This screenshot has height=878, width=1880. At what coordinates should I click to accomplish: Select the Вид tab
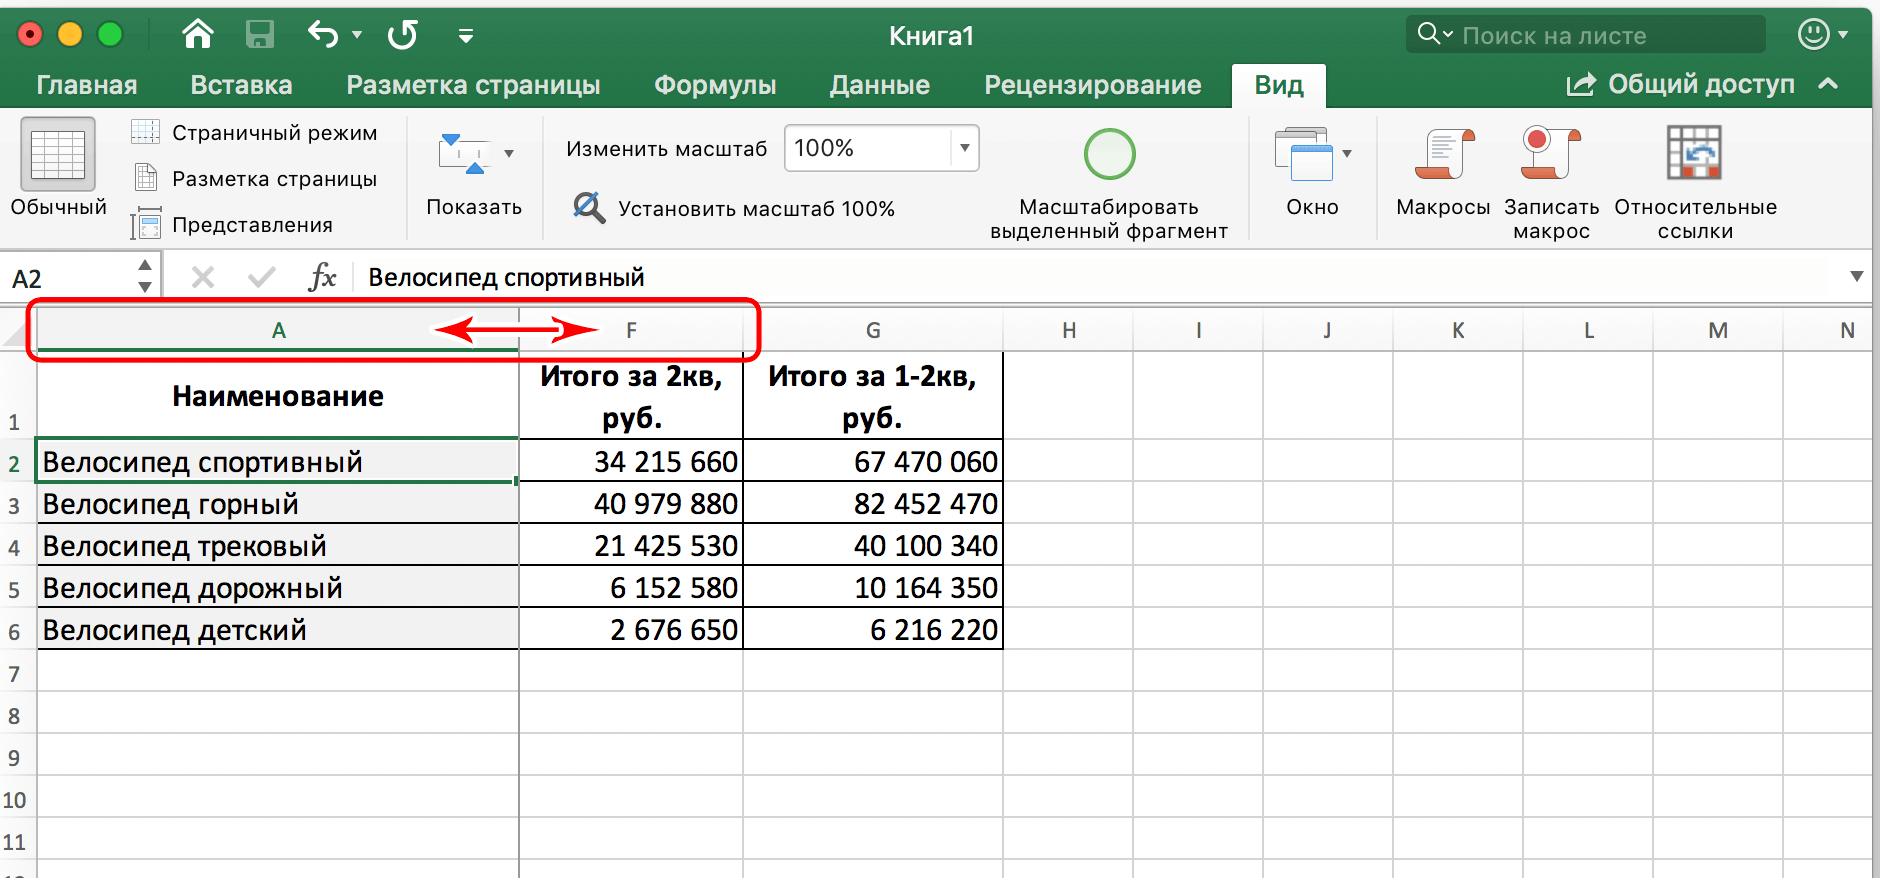1279,86
